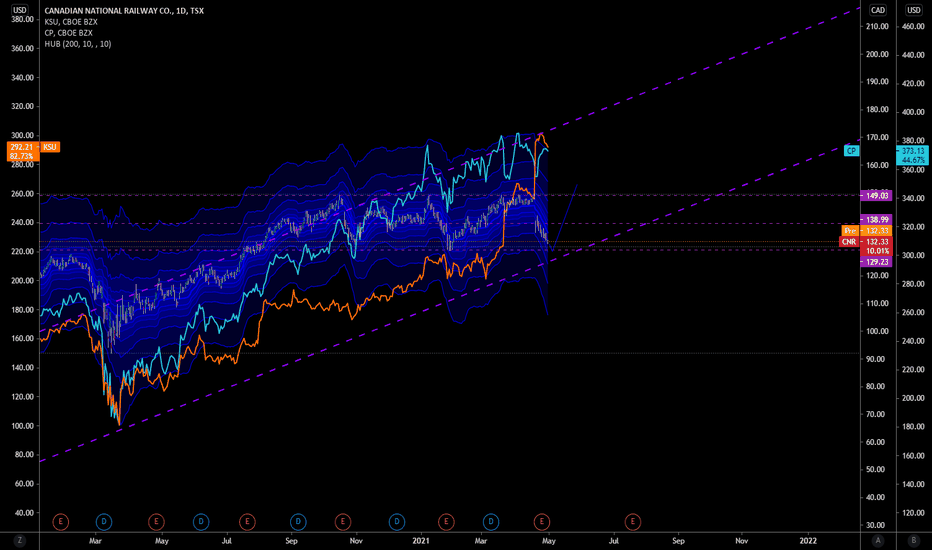The image size is (932, 550).
Task: Open the upcoming earnings marker near Jul 2021
Action: (x=632, y=522)
